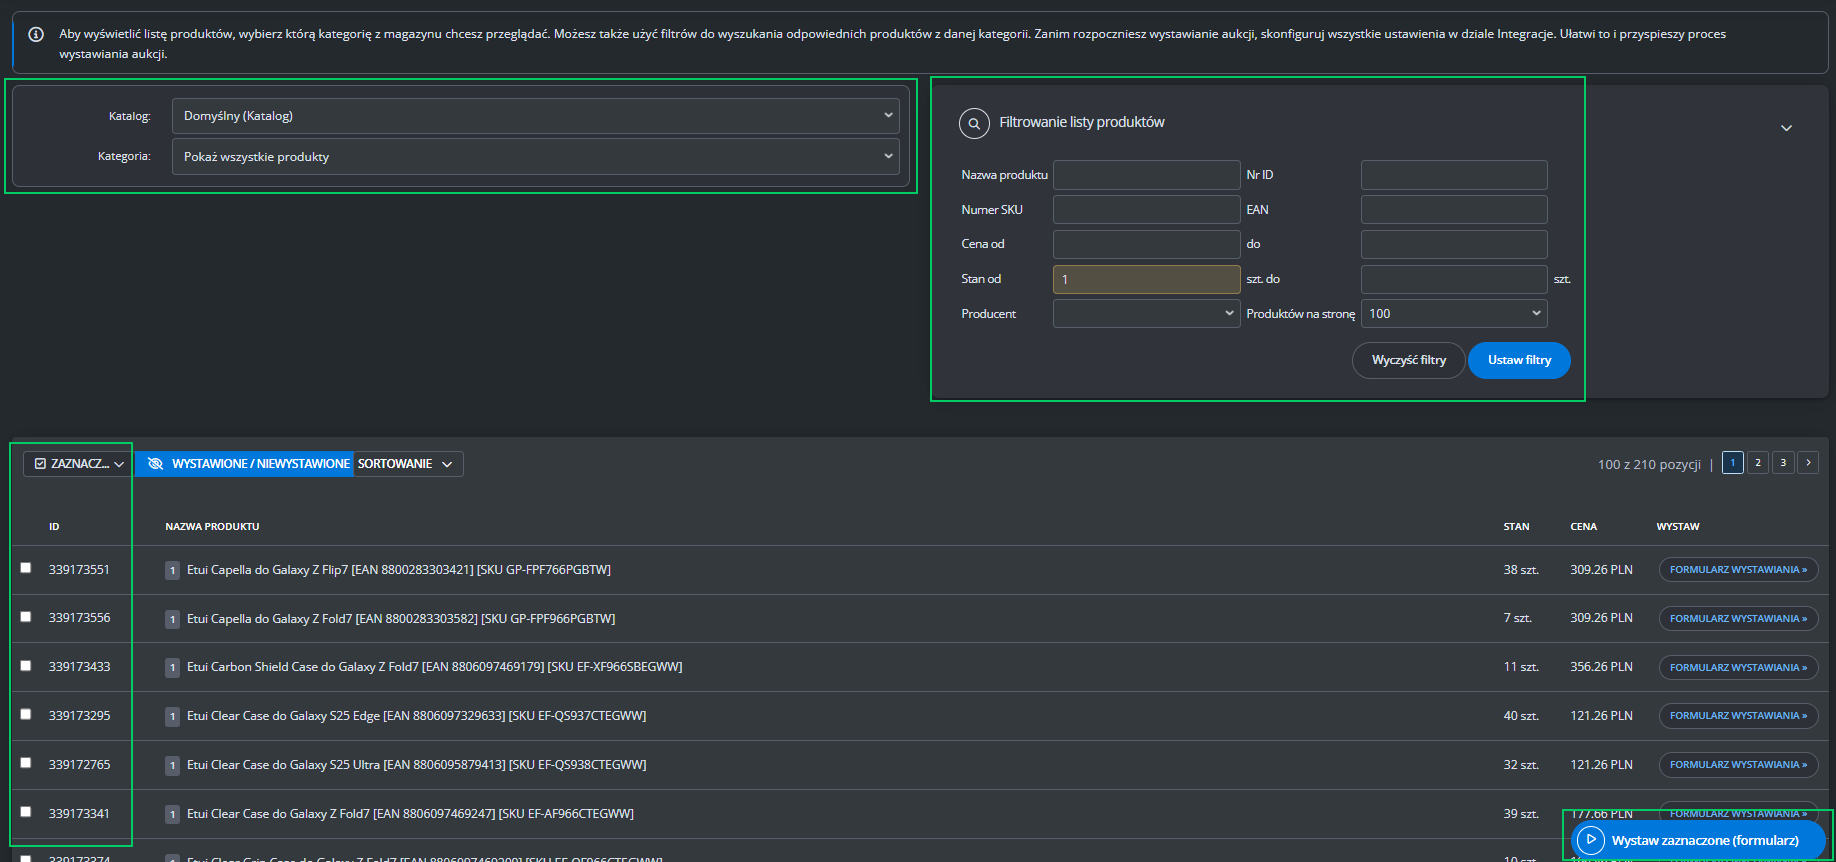Click the Wyczyść filtry button
The width and height of the screenshot is (1836, 862).
pos(1408,361)
